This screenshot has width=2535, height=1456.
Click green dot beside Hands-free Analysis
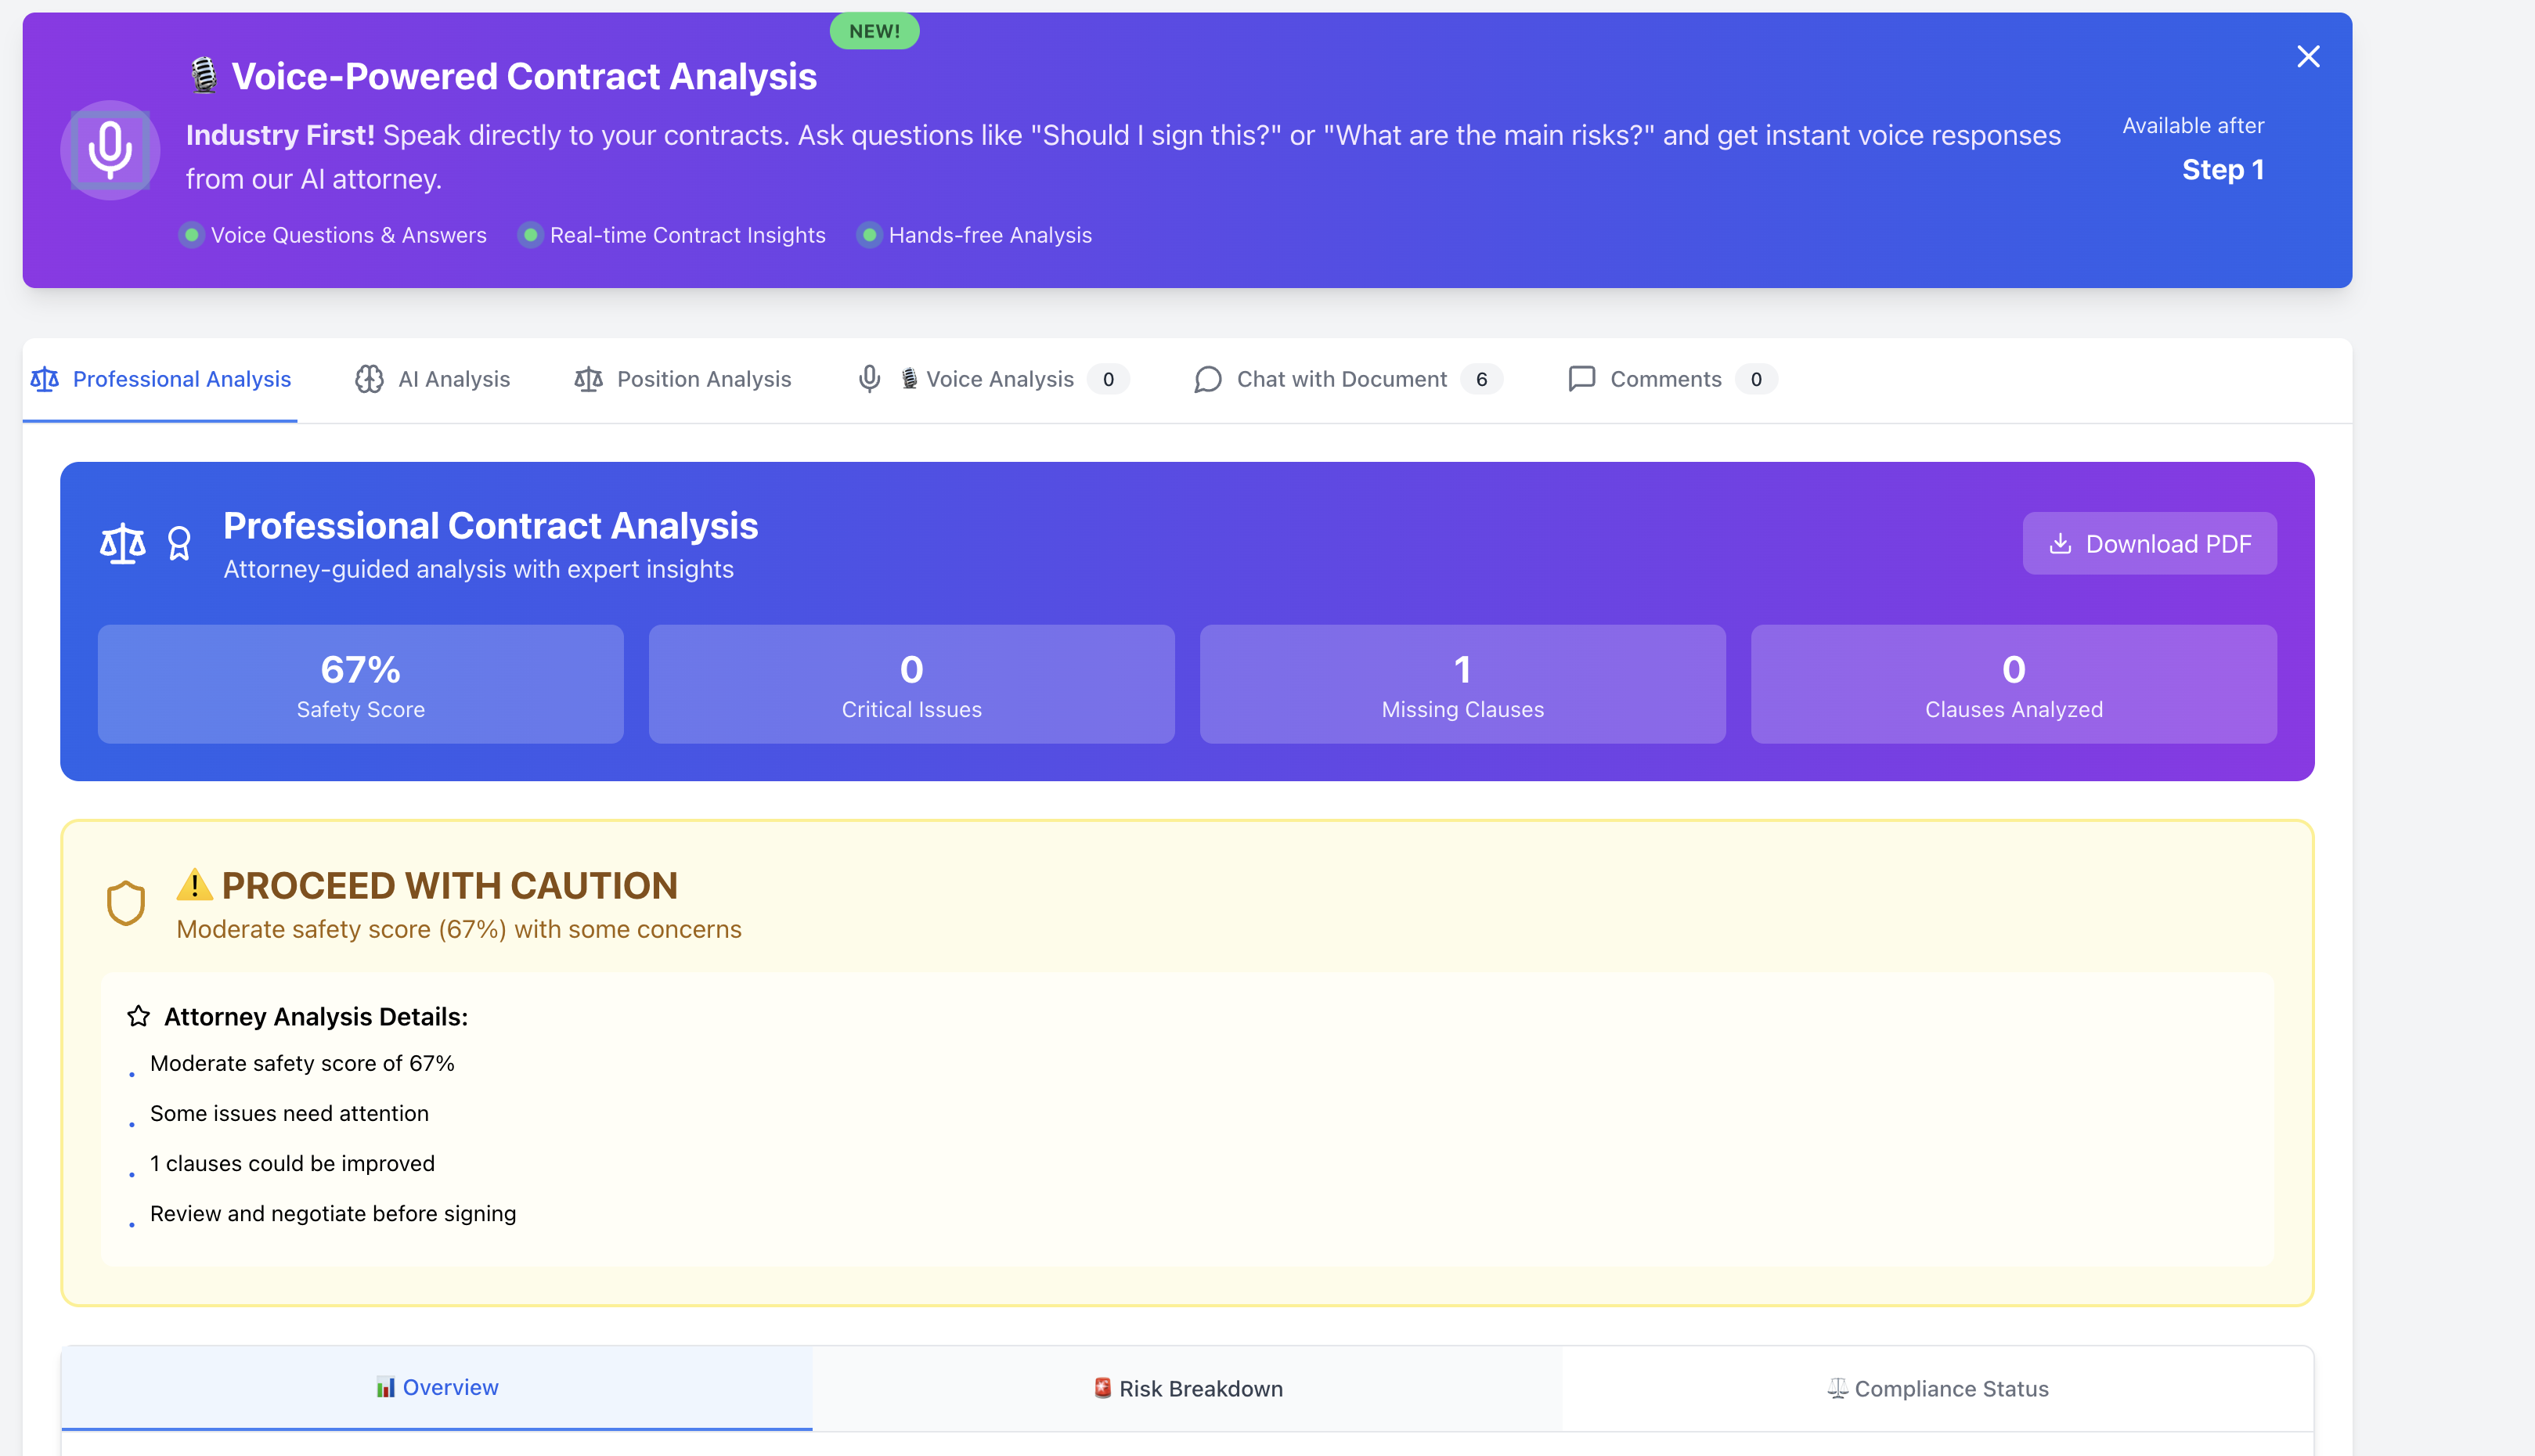[869, 235]
